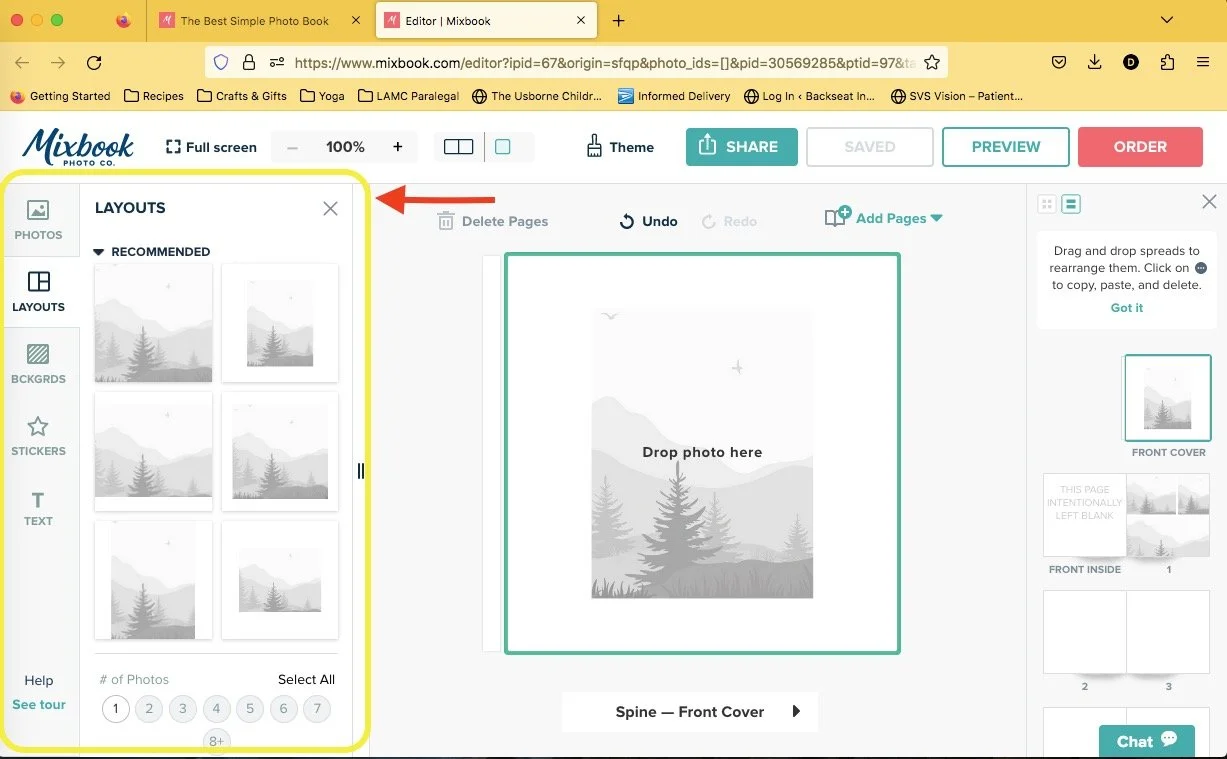Collapse the Recommended layouts section
The image size is (1227, 759).
98,251
